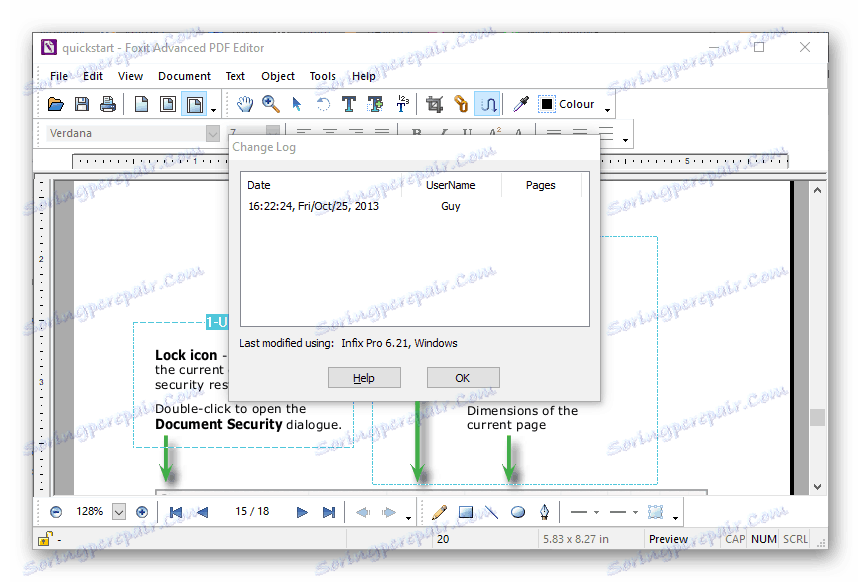Select the Ellipse drawing tool
The height and width of the screenshot is (582, 861).
(x=518, y=512)
